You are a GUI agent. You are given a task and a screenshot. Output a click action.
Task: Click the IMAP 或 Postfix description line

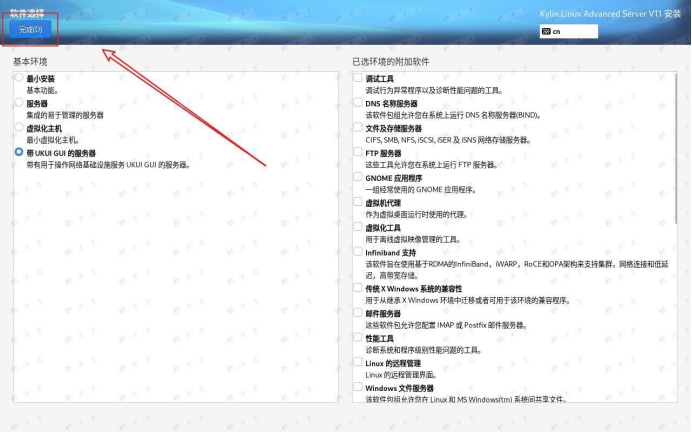click(x=446, y=325)
